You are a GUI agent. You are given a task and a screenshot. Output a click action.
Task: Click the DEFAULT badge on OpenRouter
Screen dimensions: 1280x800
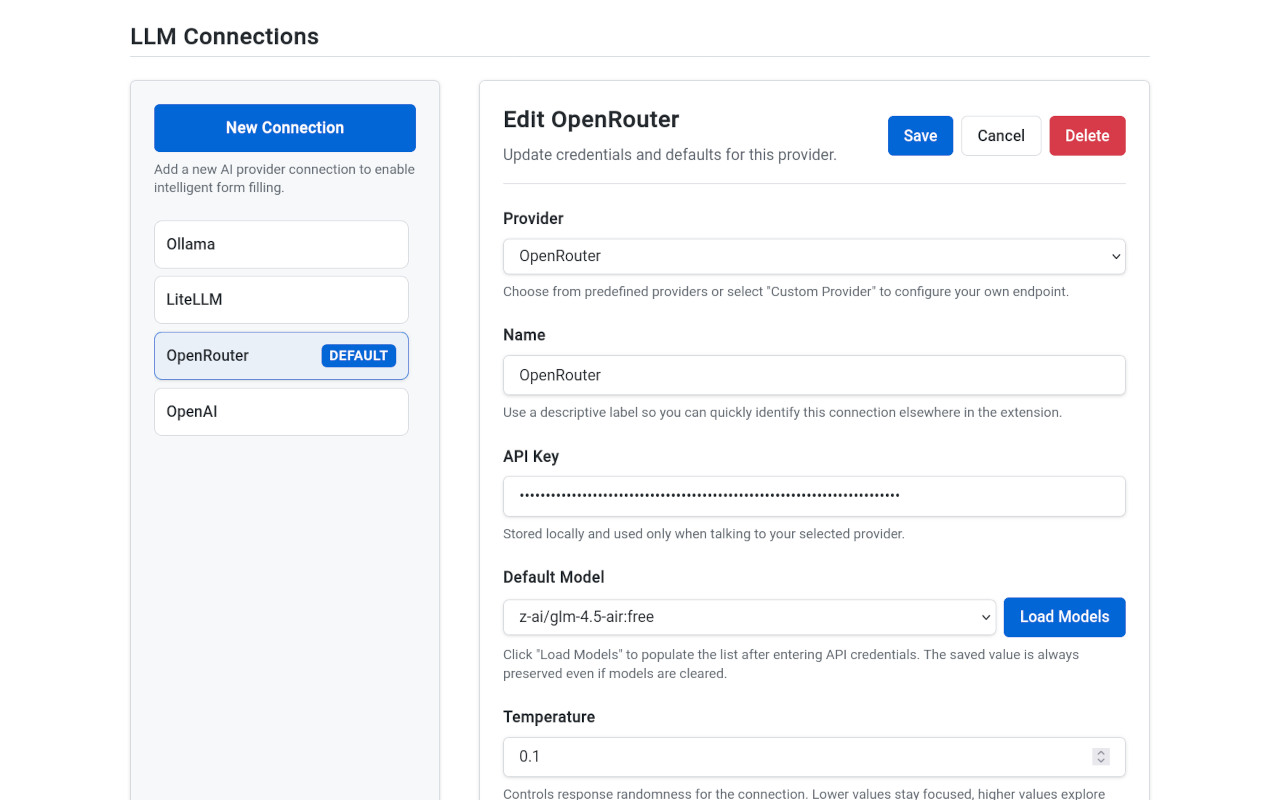(x=358, y=356)
